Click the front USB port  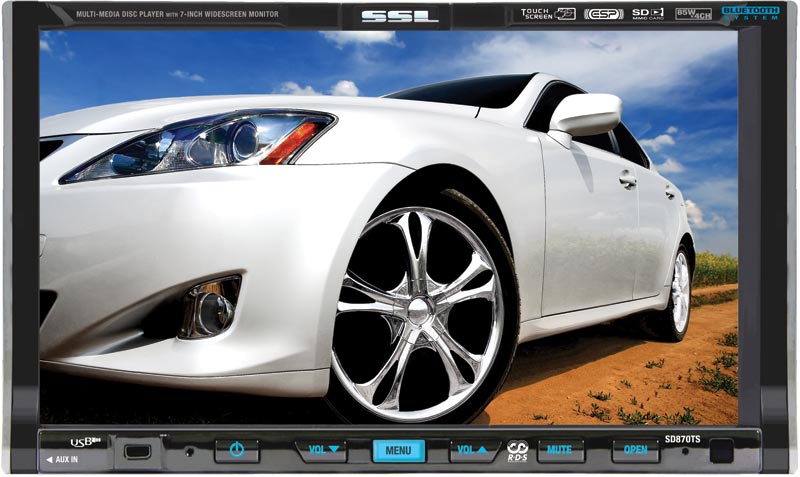tap(139, 452)
